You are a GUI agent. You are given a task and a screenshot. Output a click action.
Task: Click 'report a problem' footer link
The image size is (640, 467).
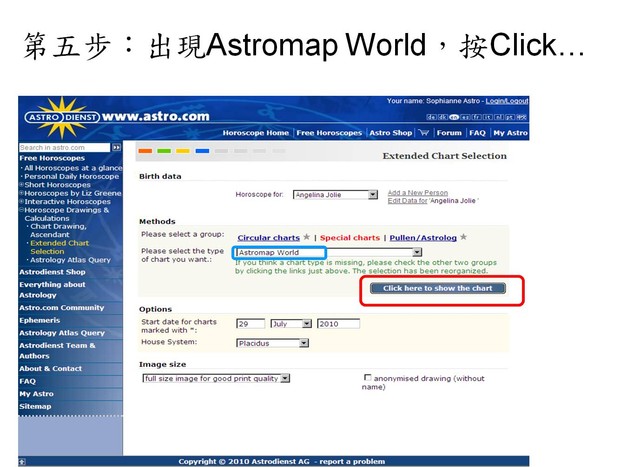[352, 461]
